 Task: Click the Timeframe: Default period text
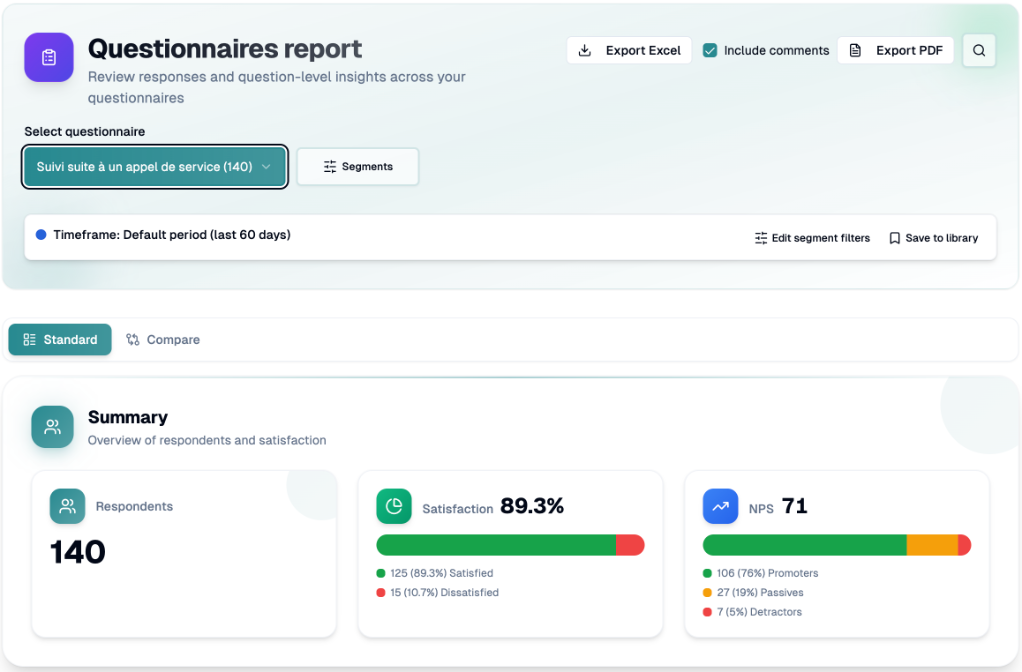point(172,235)
